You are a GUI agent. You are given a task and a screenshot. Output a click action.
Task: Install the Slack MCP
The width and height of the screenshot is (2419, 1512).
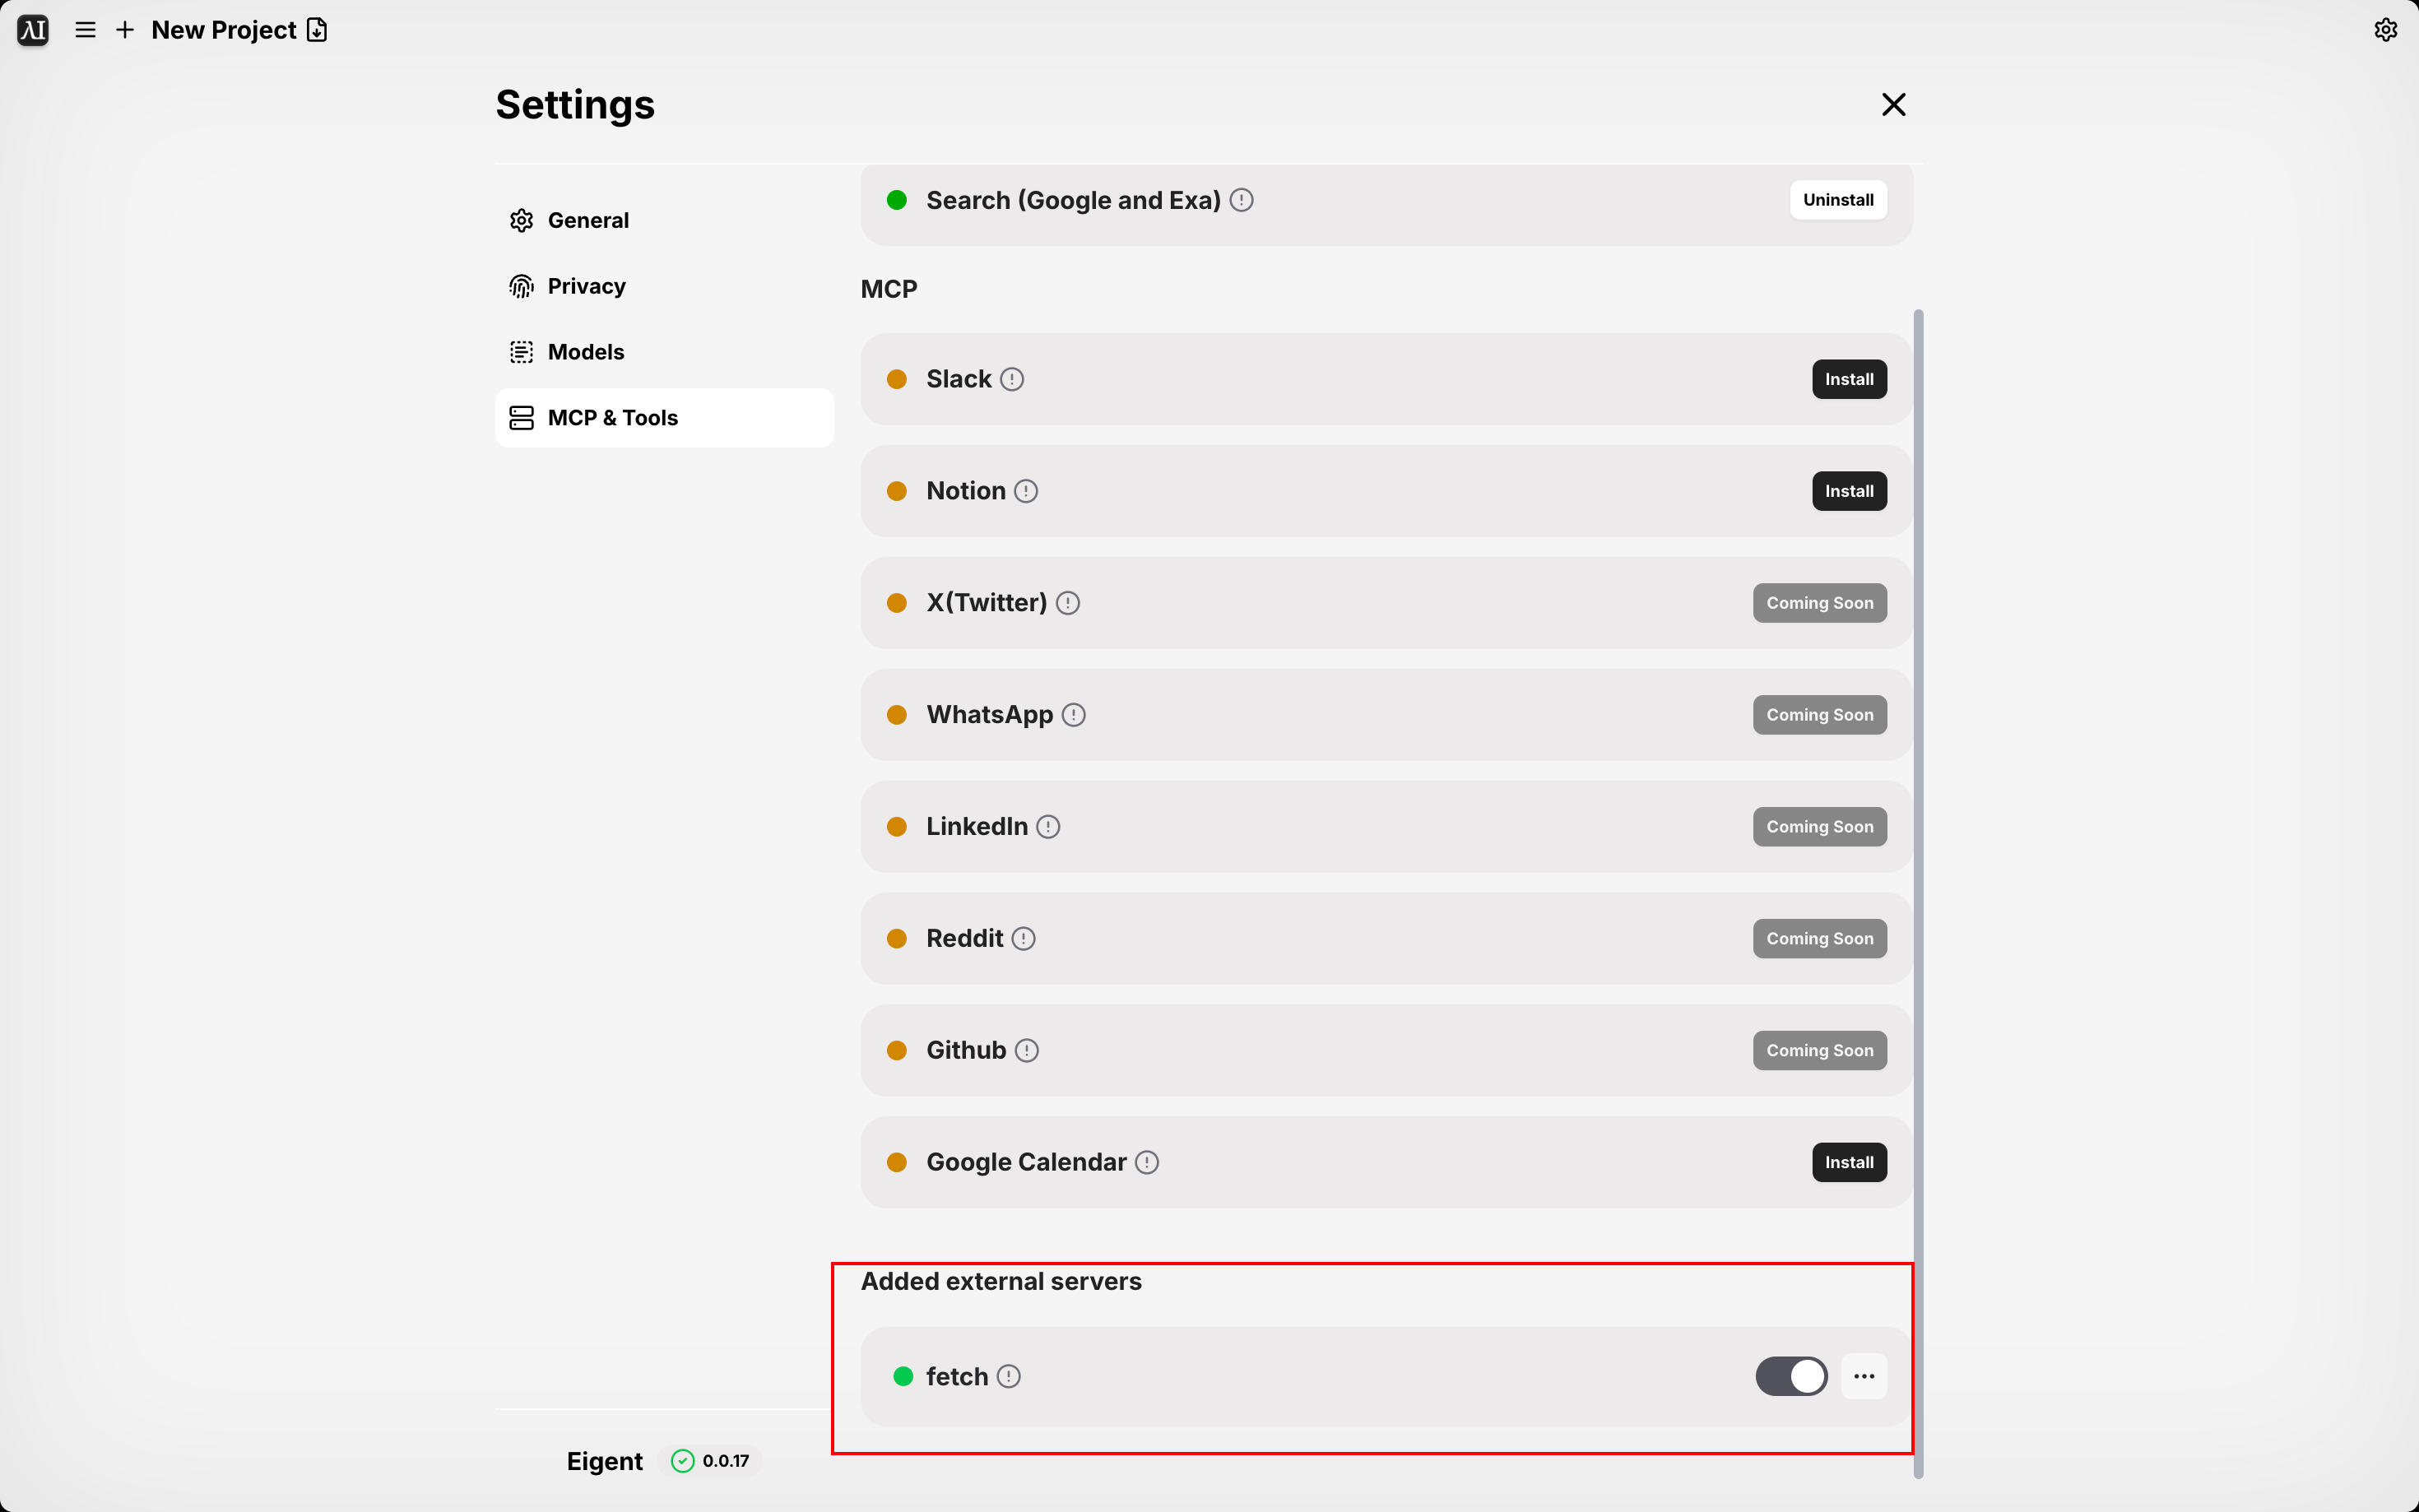coord(1849,379)
